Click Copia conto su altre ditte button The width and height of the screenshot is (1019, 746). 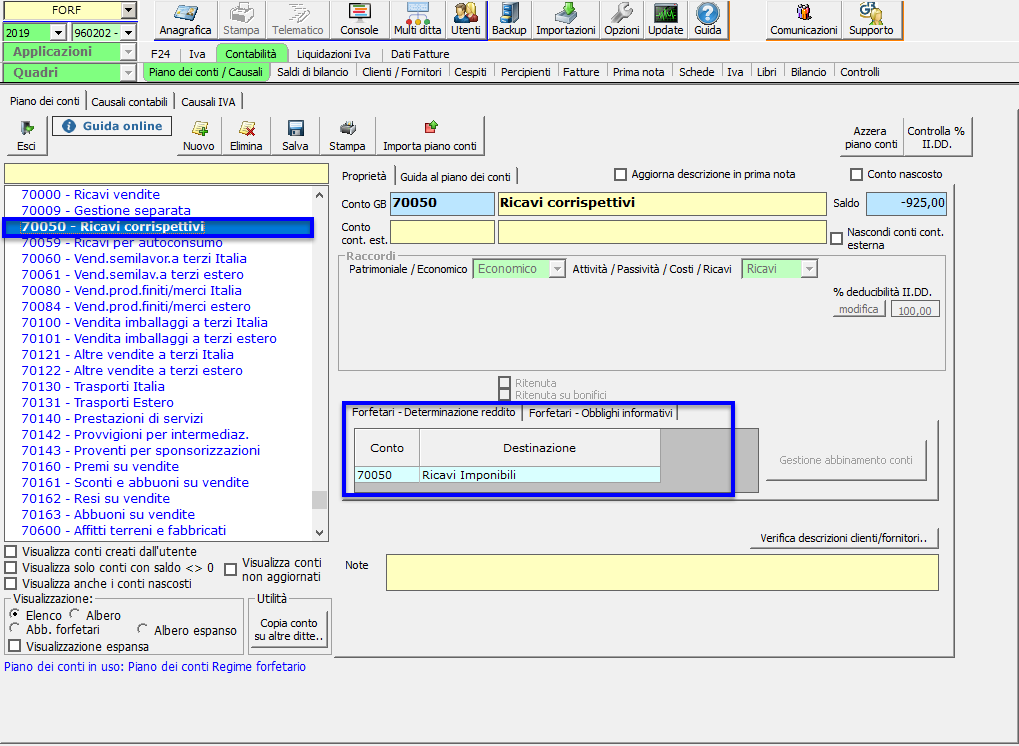[288, 630]
